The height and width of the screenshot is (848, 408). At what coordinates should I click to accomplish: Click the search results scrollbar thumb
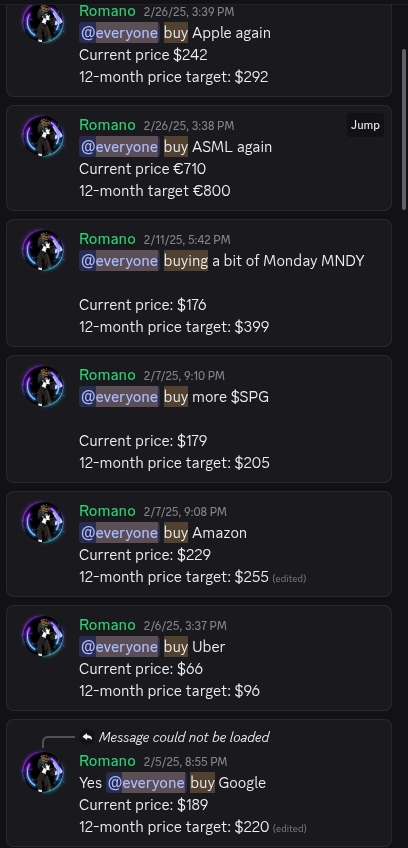[x=403, y=130]
